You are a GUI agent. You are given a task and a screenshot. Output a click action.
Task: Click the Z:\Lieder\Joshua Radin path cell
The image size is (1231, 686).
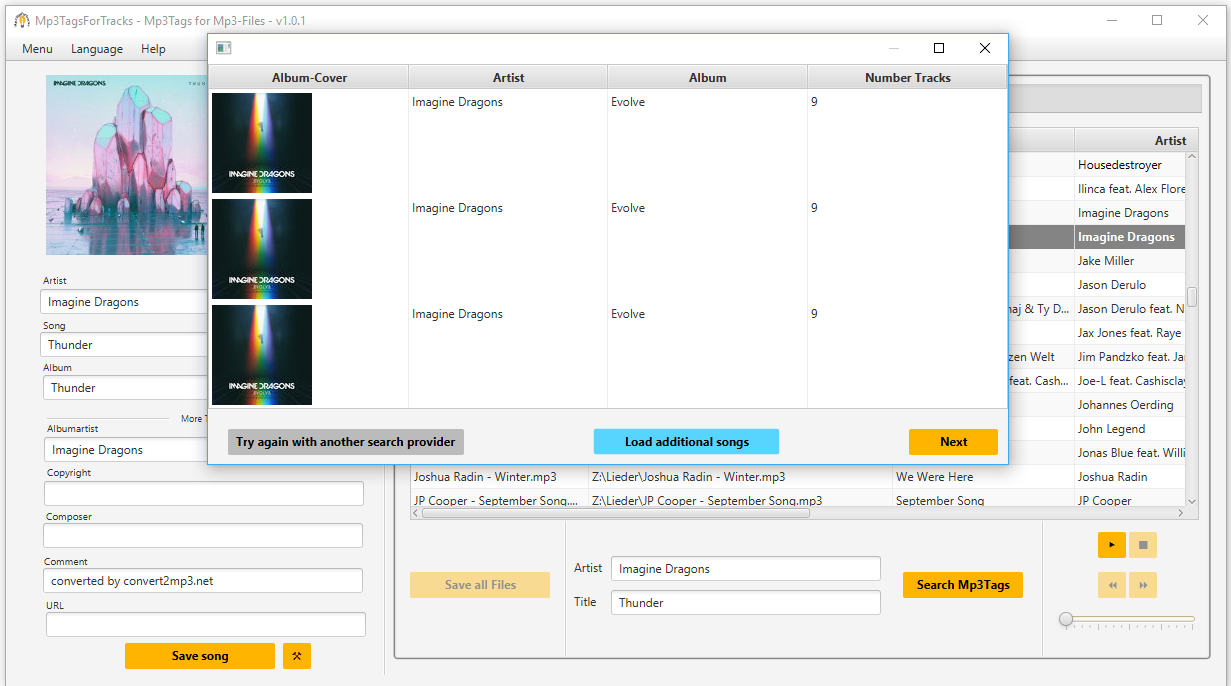739,477
